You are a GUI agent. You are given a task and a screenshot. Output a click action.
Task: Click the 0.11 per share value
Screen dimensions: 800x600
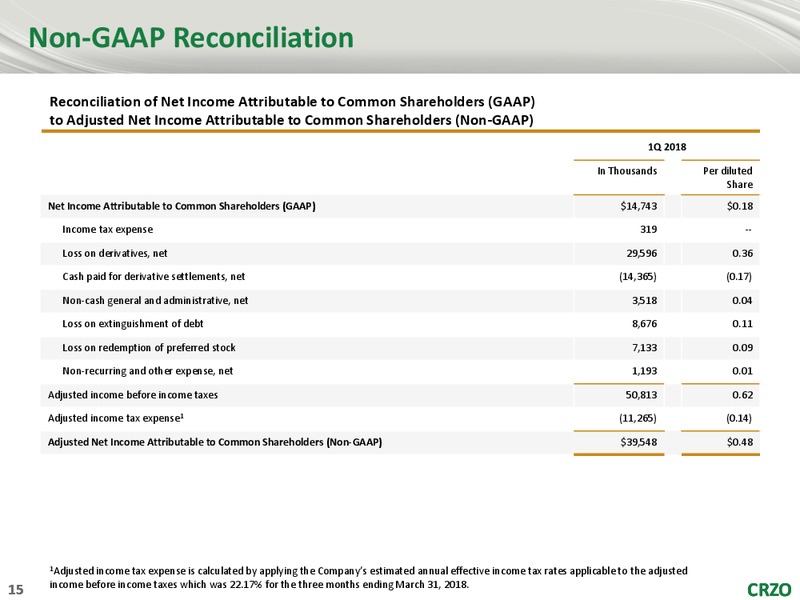742,324
